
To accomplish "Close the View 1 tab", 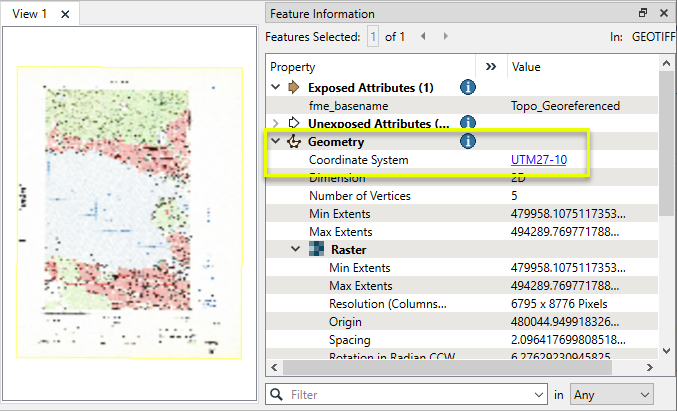I will [x=65, y=14].
